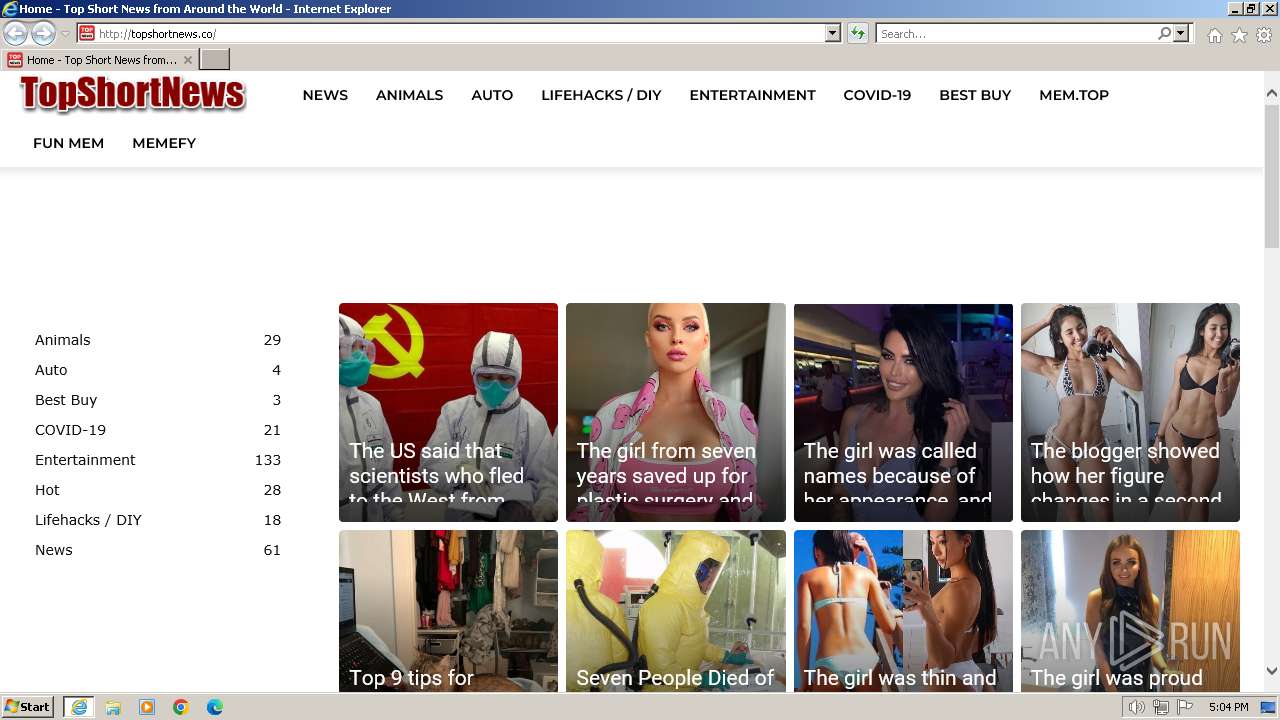
Task: Click the Refresh page icon
Action: click(858, 33)
